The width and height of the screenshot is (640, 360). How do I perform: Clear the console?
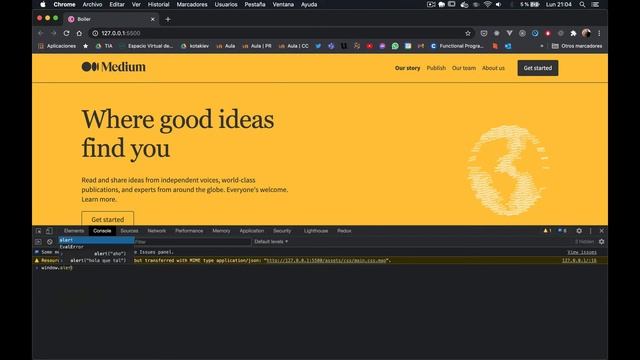(x=50, y=242)
